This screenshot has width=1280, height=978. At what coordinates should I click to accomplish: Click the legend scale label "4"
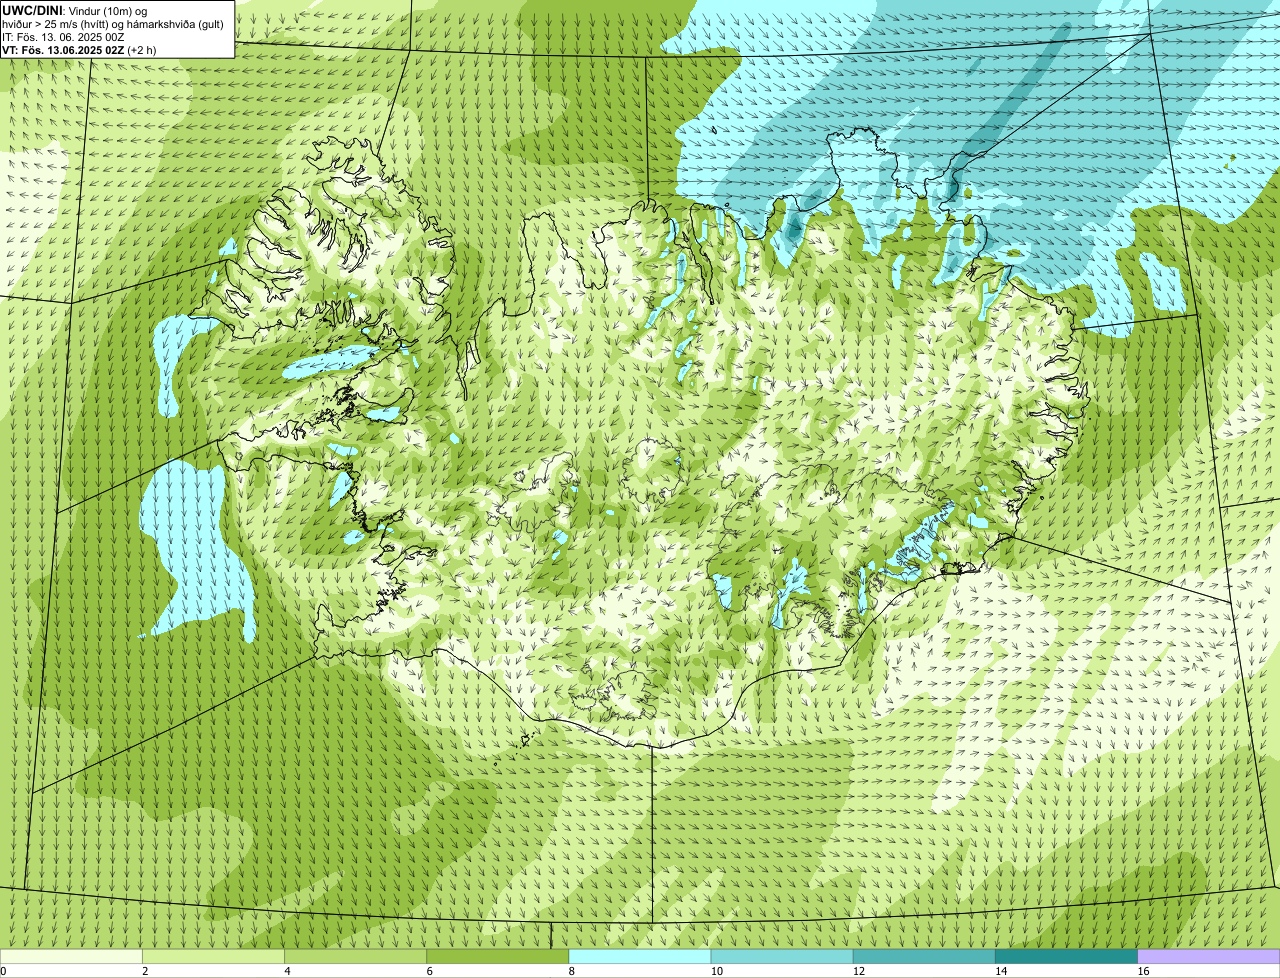point(287,971)
